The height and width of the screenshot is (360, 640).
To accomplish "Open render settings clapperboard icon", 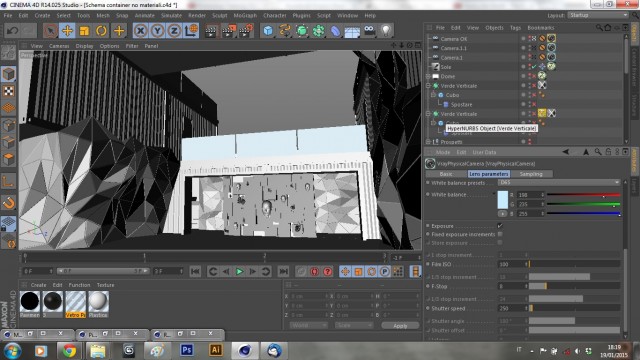I will [247, 31].
